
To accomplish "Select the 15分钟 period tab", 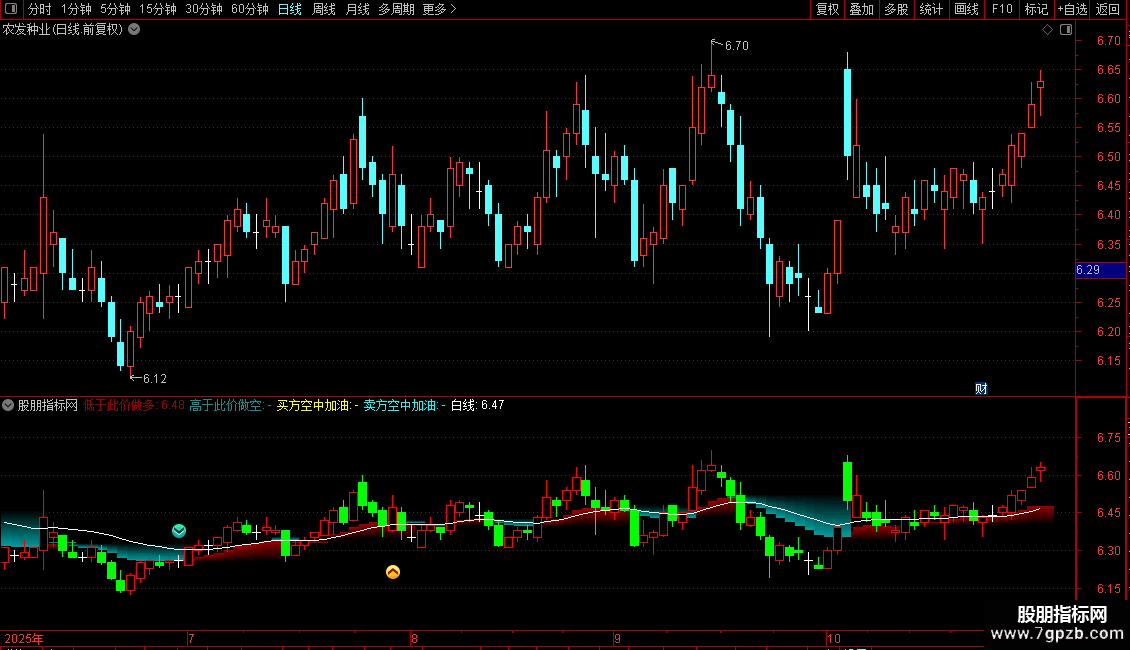I will [x=158, y=9].
